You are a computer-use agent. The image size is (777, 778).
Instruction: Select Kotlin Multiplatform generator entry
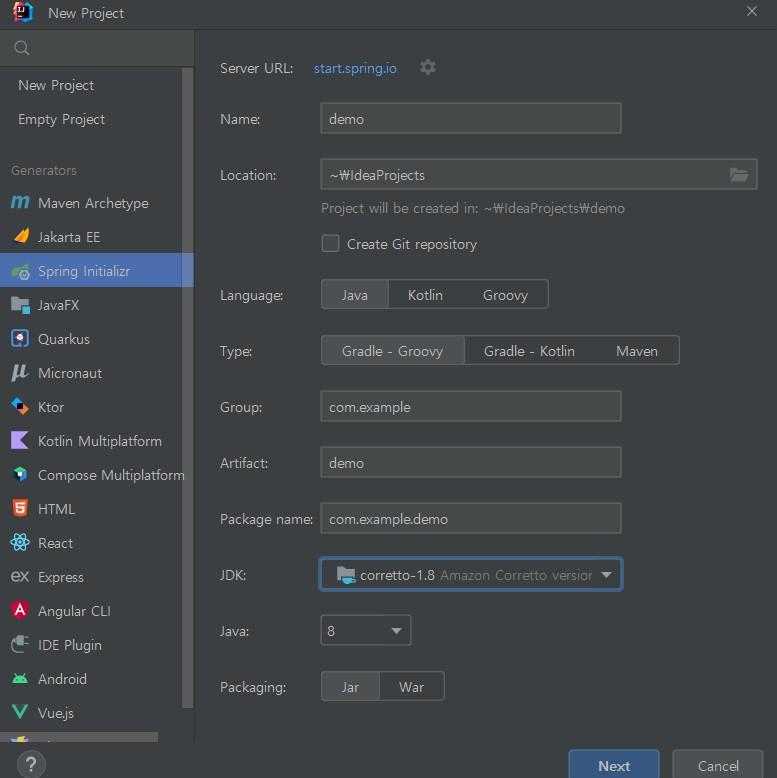[91, 441]
